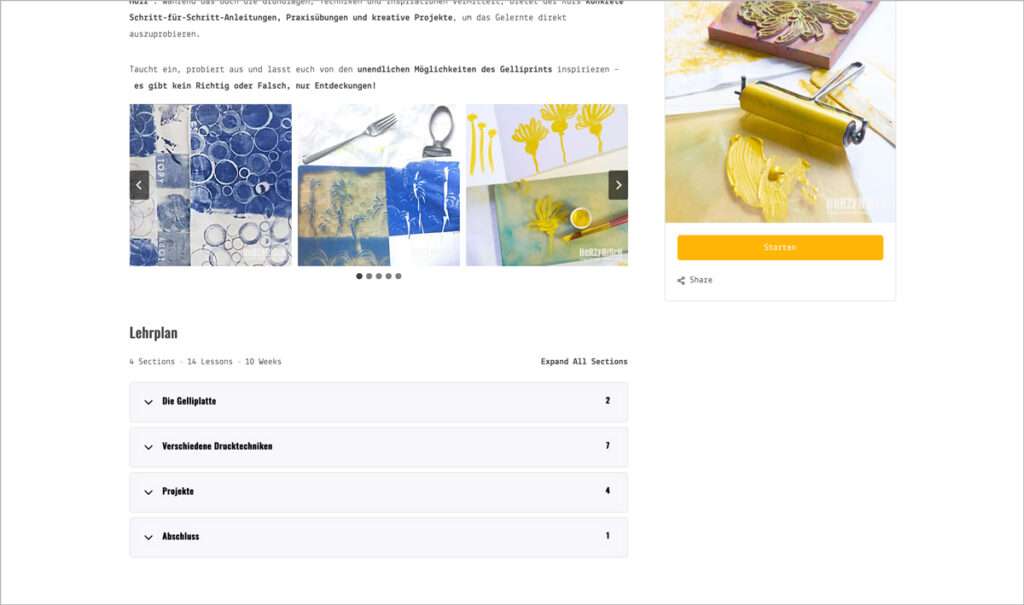Click chevron icon next to Verschiedene Drucktechniken

pyautogui.click(x=148, y=447)
